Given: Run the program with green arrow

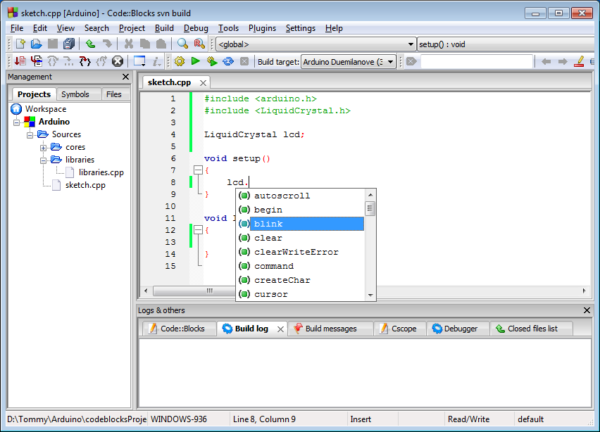Looking at the screenshot, I should [196, 61].
